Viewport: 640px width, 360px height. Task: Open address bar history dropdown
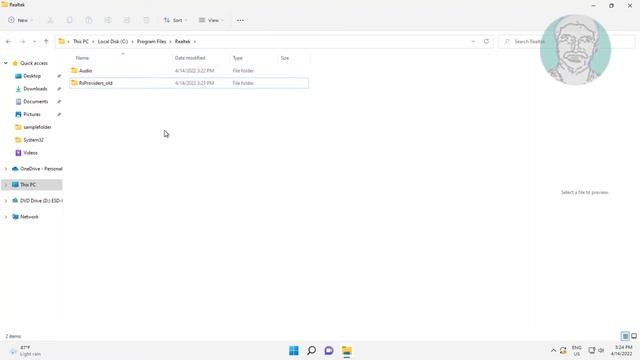pyautogui.click(x=473, y=42)
